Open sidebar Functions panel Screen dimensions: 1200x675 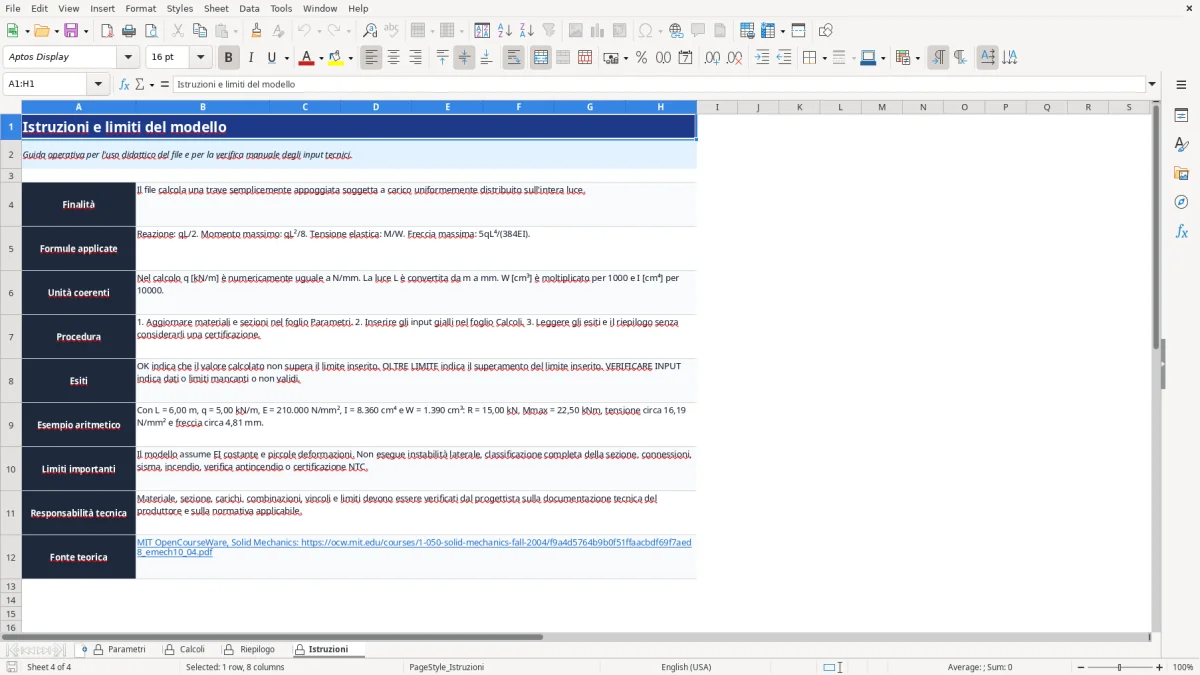1181,231
